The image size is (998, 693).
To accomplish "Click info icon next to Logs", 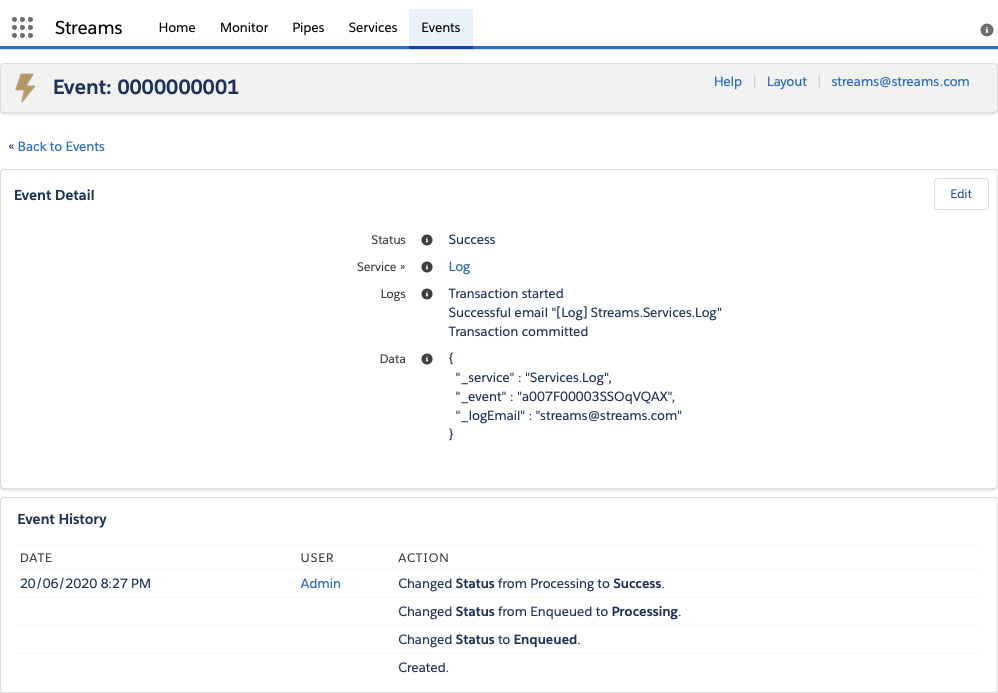I will [427, 294].
